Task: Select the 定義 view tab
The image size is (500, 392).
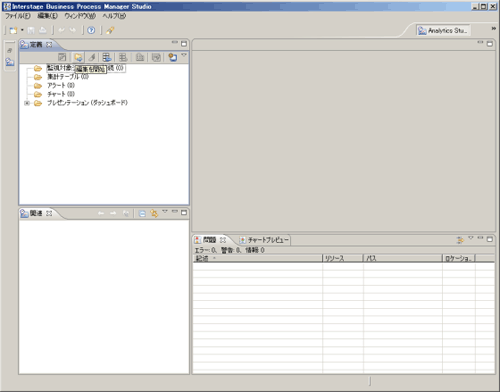Action: click(x=36, y=45)
